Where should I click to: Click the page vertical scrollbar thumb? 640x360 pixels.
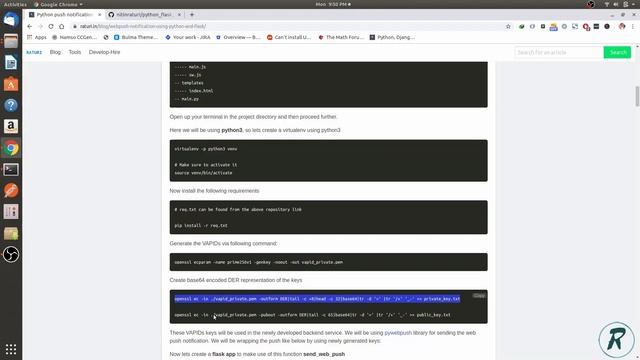[637, 96]
